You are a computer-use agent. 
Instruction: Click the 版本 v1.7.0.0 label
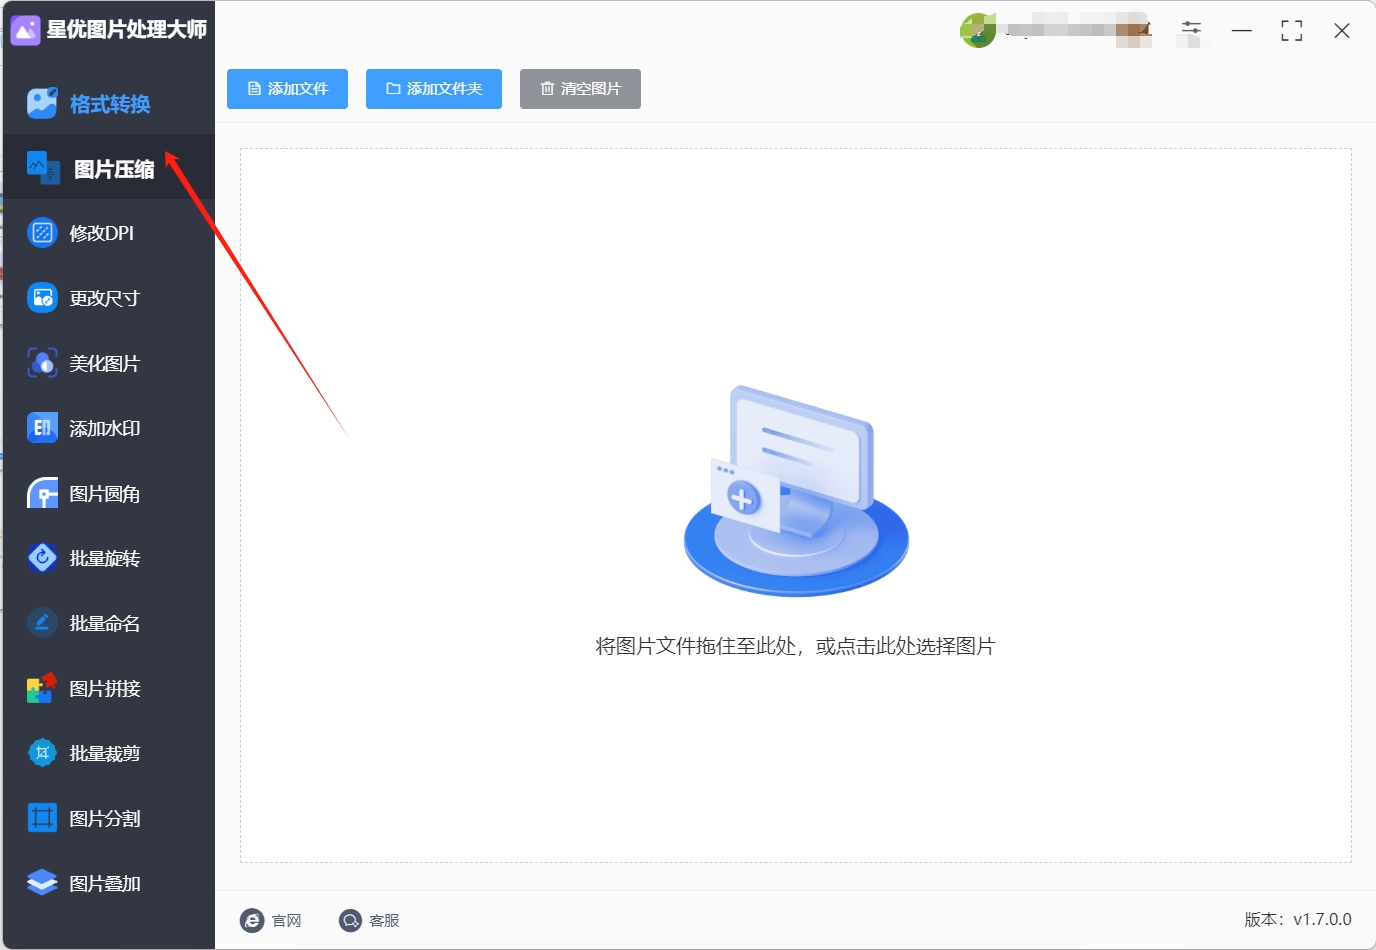[x=1298, y=919]
